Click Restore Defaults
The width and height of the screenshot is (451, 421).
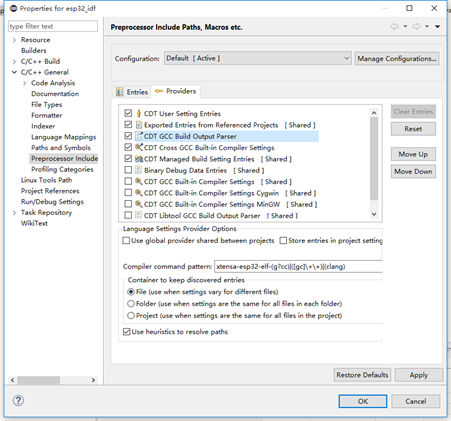click(x=362, y=375)
